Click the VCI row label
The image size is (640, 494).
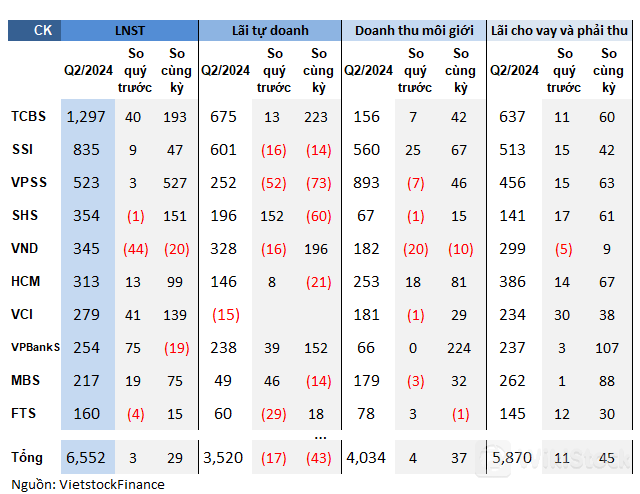[x=24, y=315]
